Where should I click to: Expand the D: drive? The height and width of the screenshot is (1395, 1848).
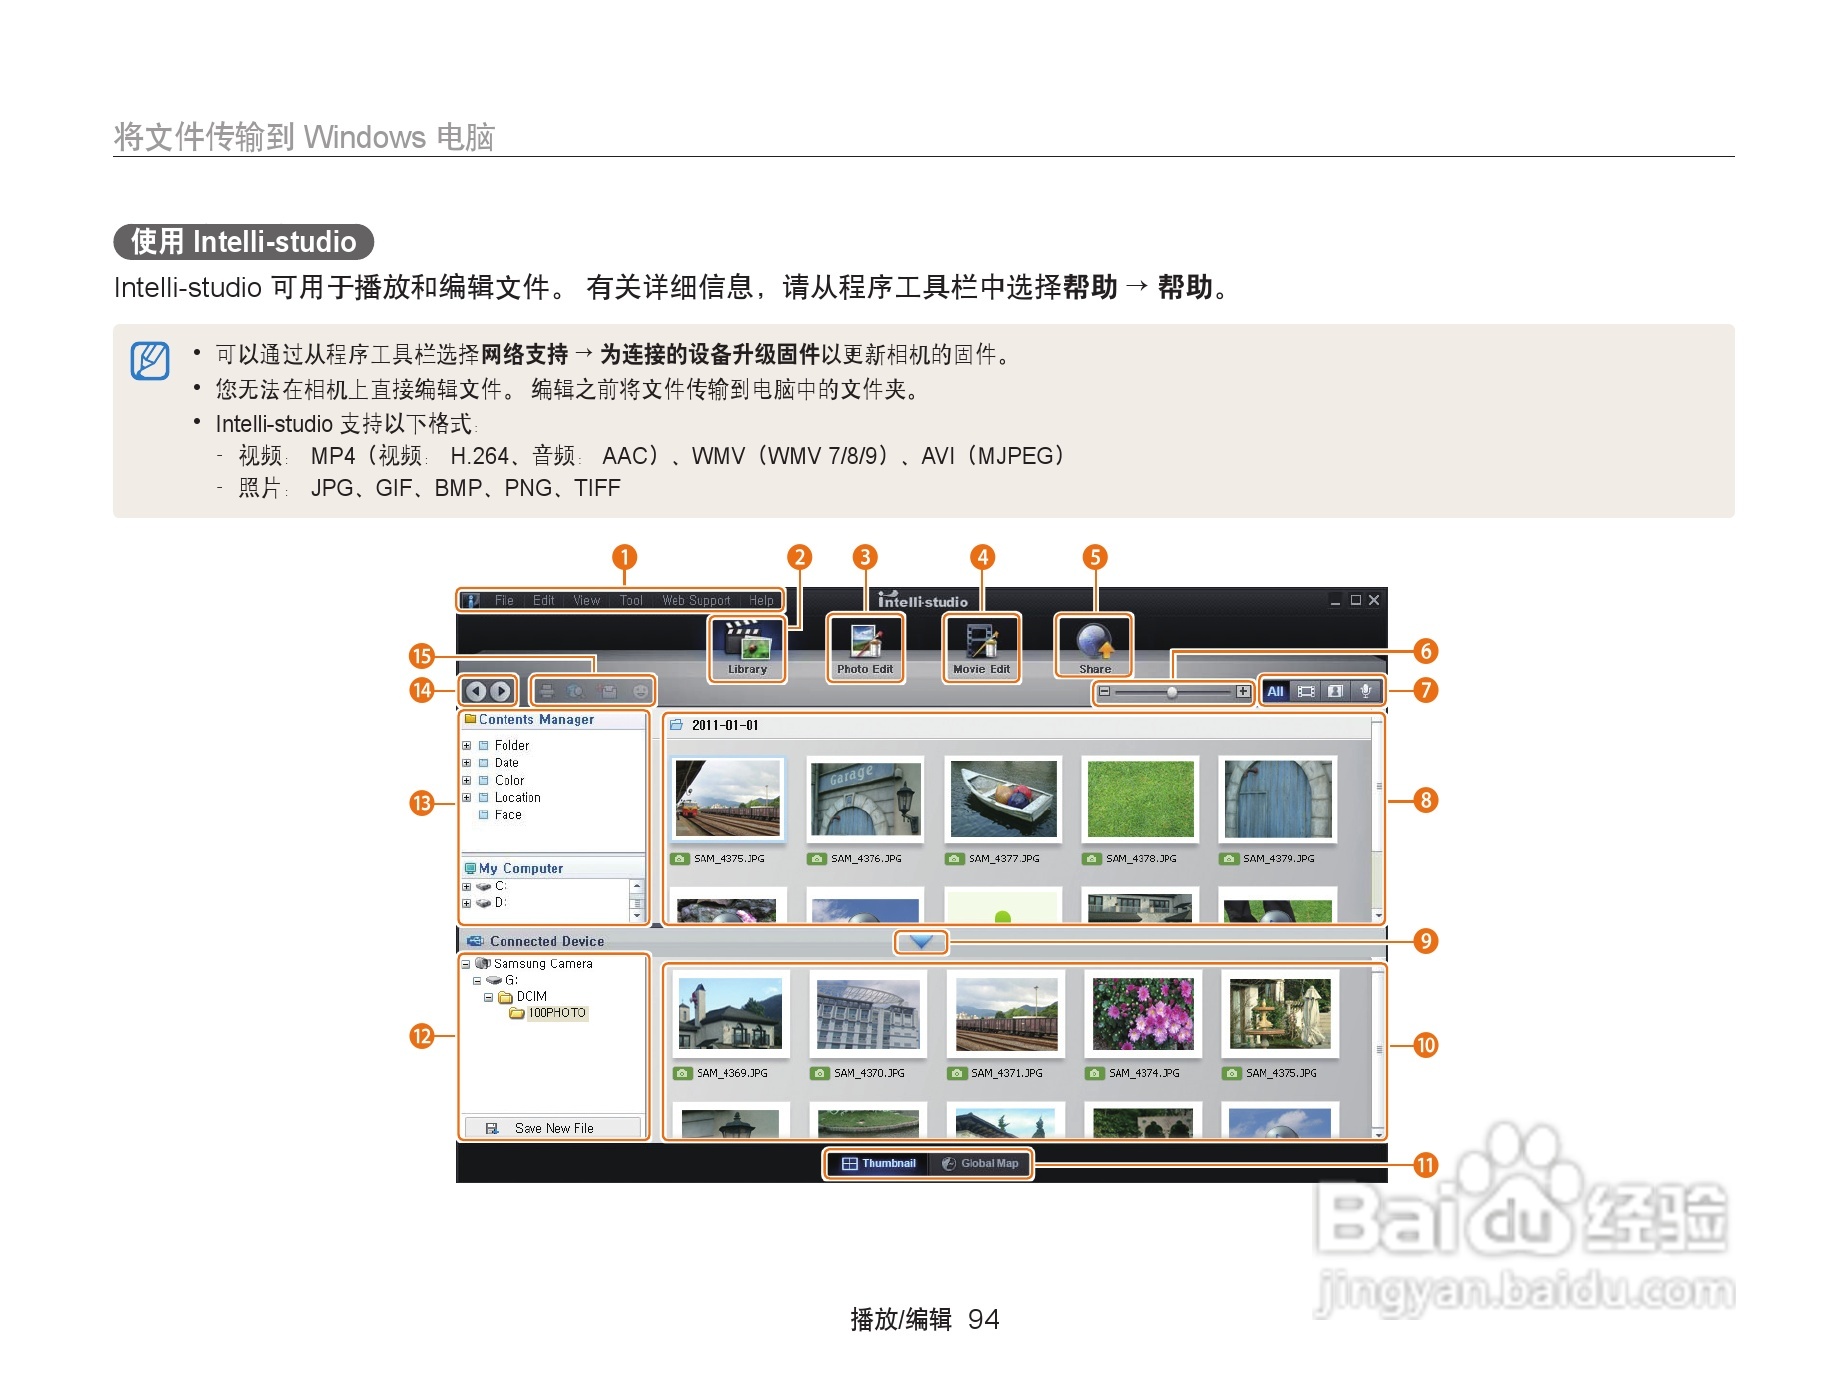466,904
